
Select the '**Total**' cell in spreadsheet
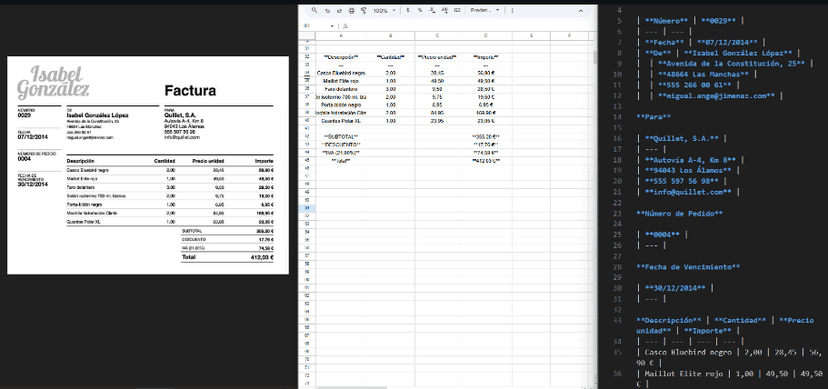tap(341, 160)
